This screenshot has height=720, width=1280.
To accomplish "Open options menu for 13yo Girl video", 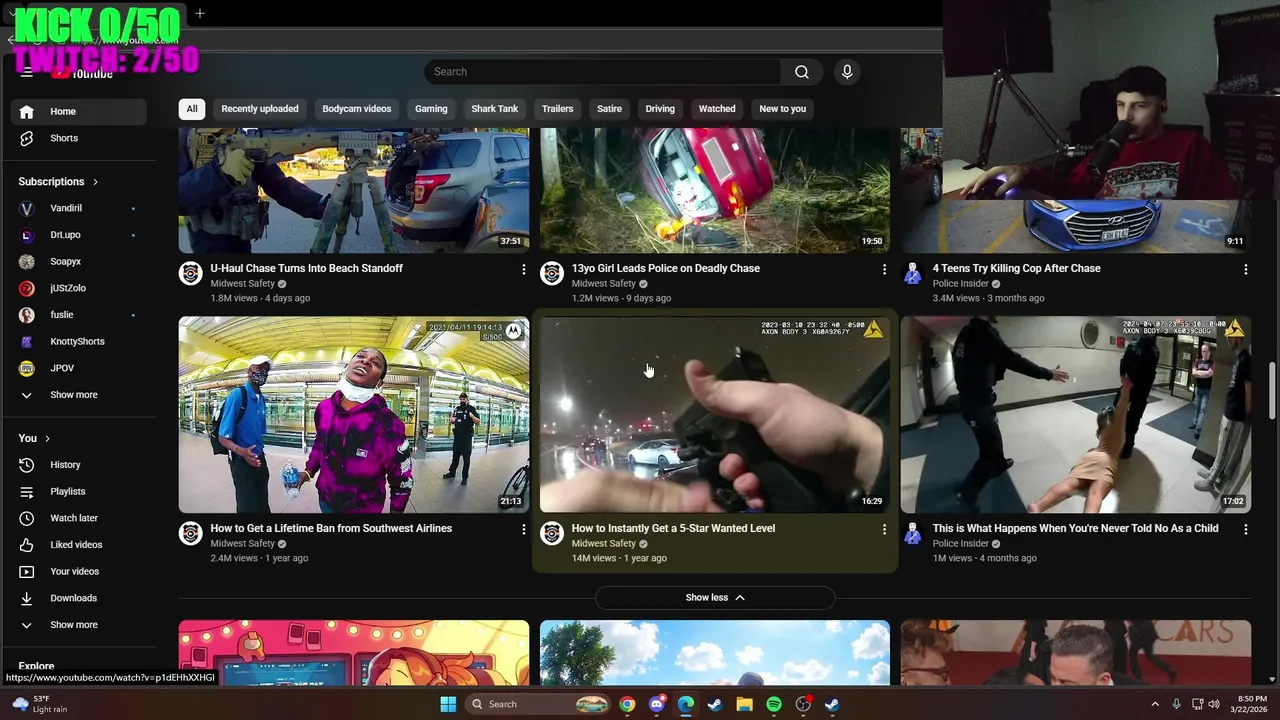I will [884, 269].
